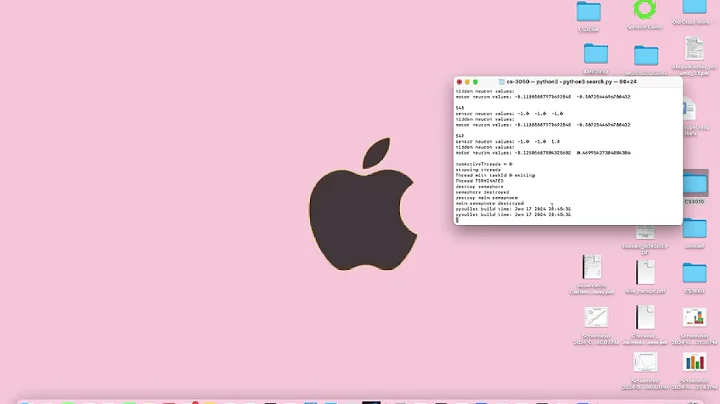Open the Receipt PDF partly behind the terminal

pyautogui.click(x=645, y=232)
